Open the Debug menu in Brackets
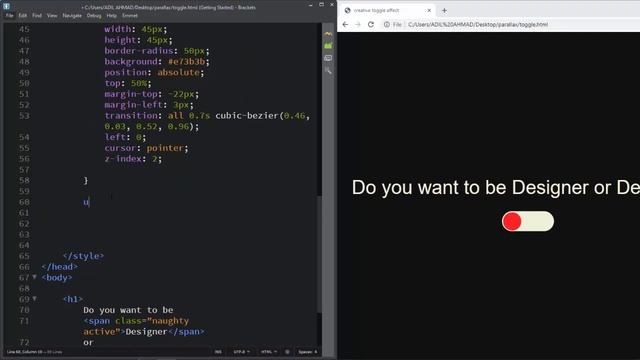This screenshot has height=360, width=640. coord(93,16)
